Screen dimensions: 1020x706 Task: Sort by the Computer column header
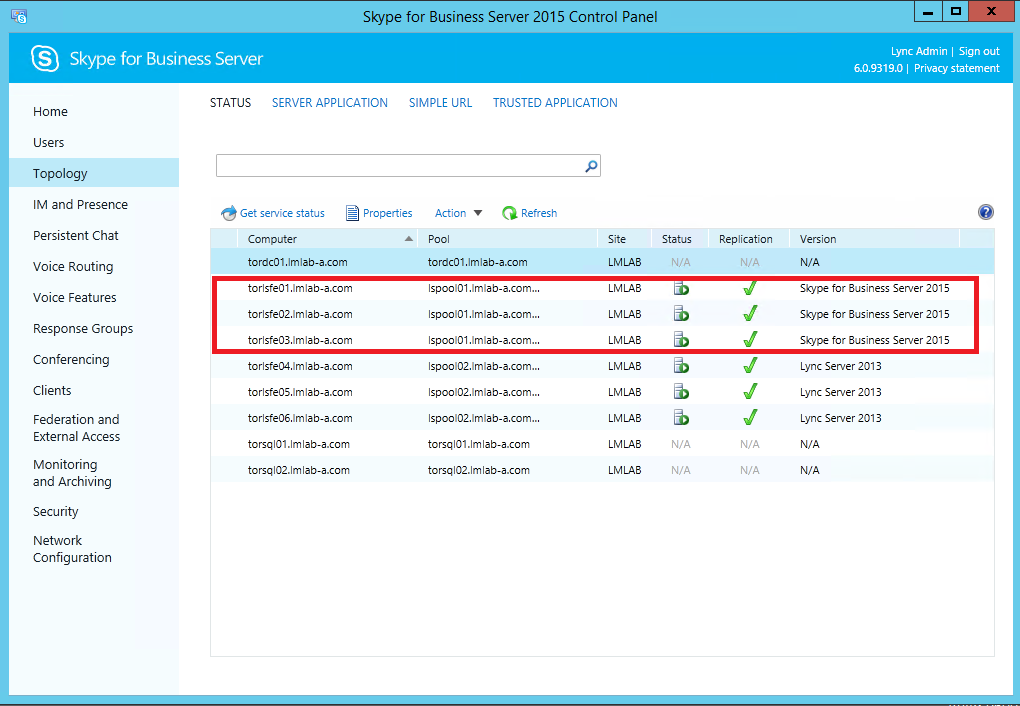tap(275, 238)
